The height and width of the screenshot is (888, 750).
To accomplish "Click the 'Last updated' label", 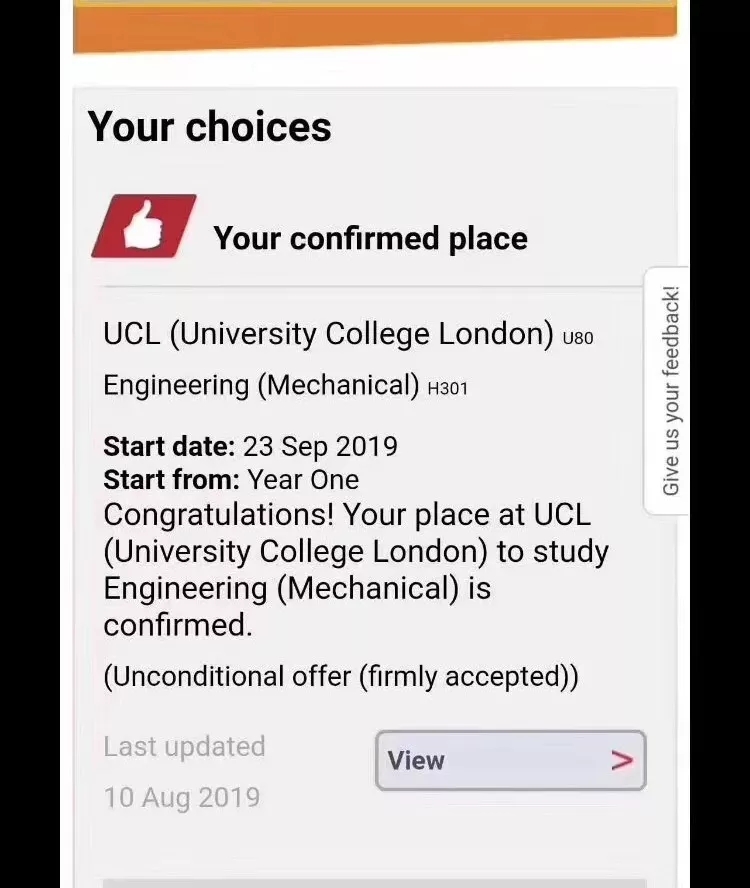I will tap(184, 746).
